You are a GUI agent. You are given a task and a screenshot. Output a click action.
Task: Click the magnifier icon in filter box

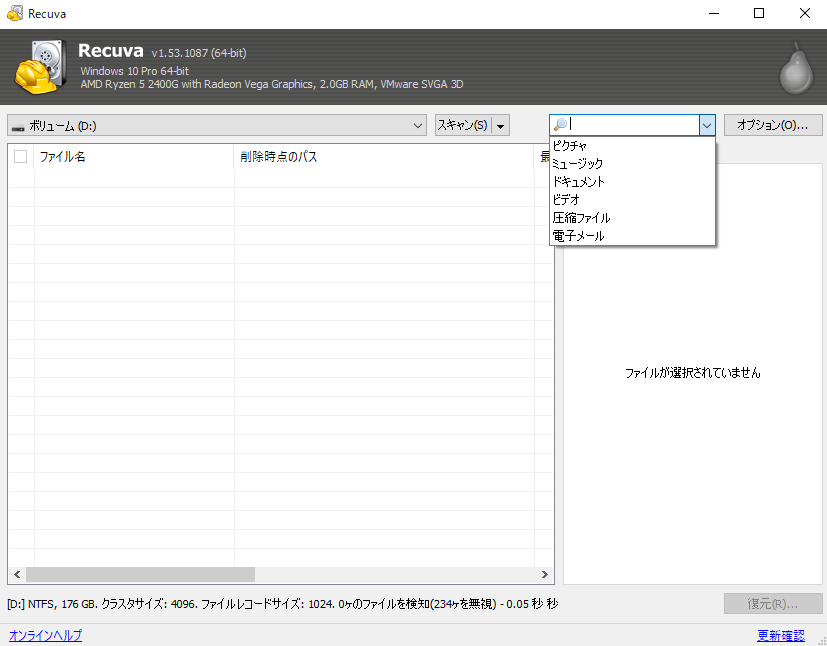(x=561, y=125)
